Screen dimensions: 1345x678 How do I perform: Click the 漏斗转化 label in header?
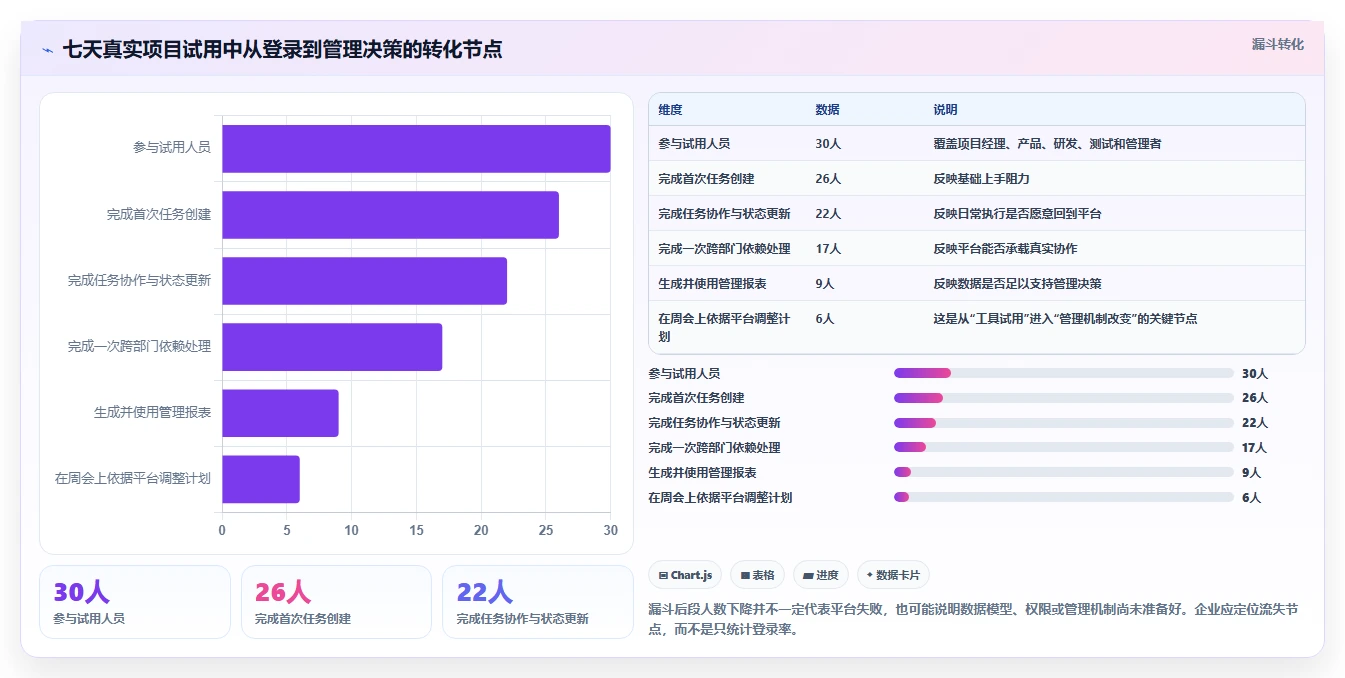[x=1278, y=44]
